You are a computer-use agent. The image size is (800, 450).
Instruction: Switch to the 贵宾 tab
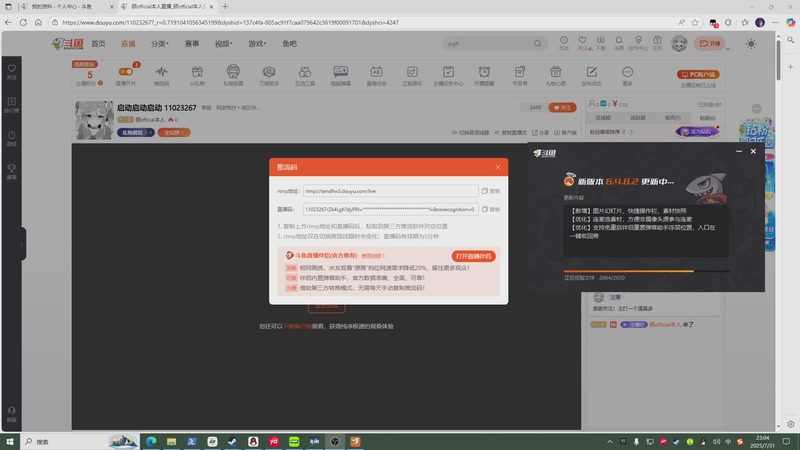[672, 118]
